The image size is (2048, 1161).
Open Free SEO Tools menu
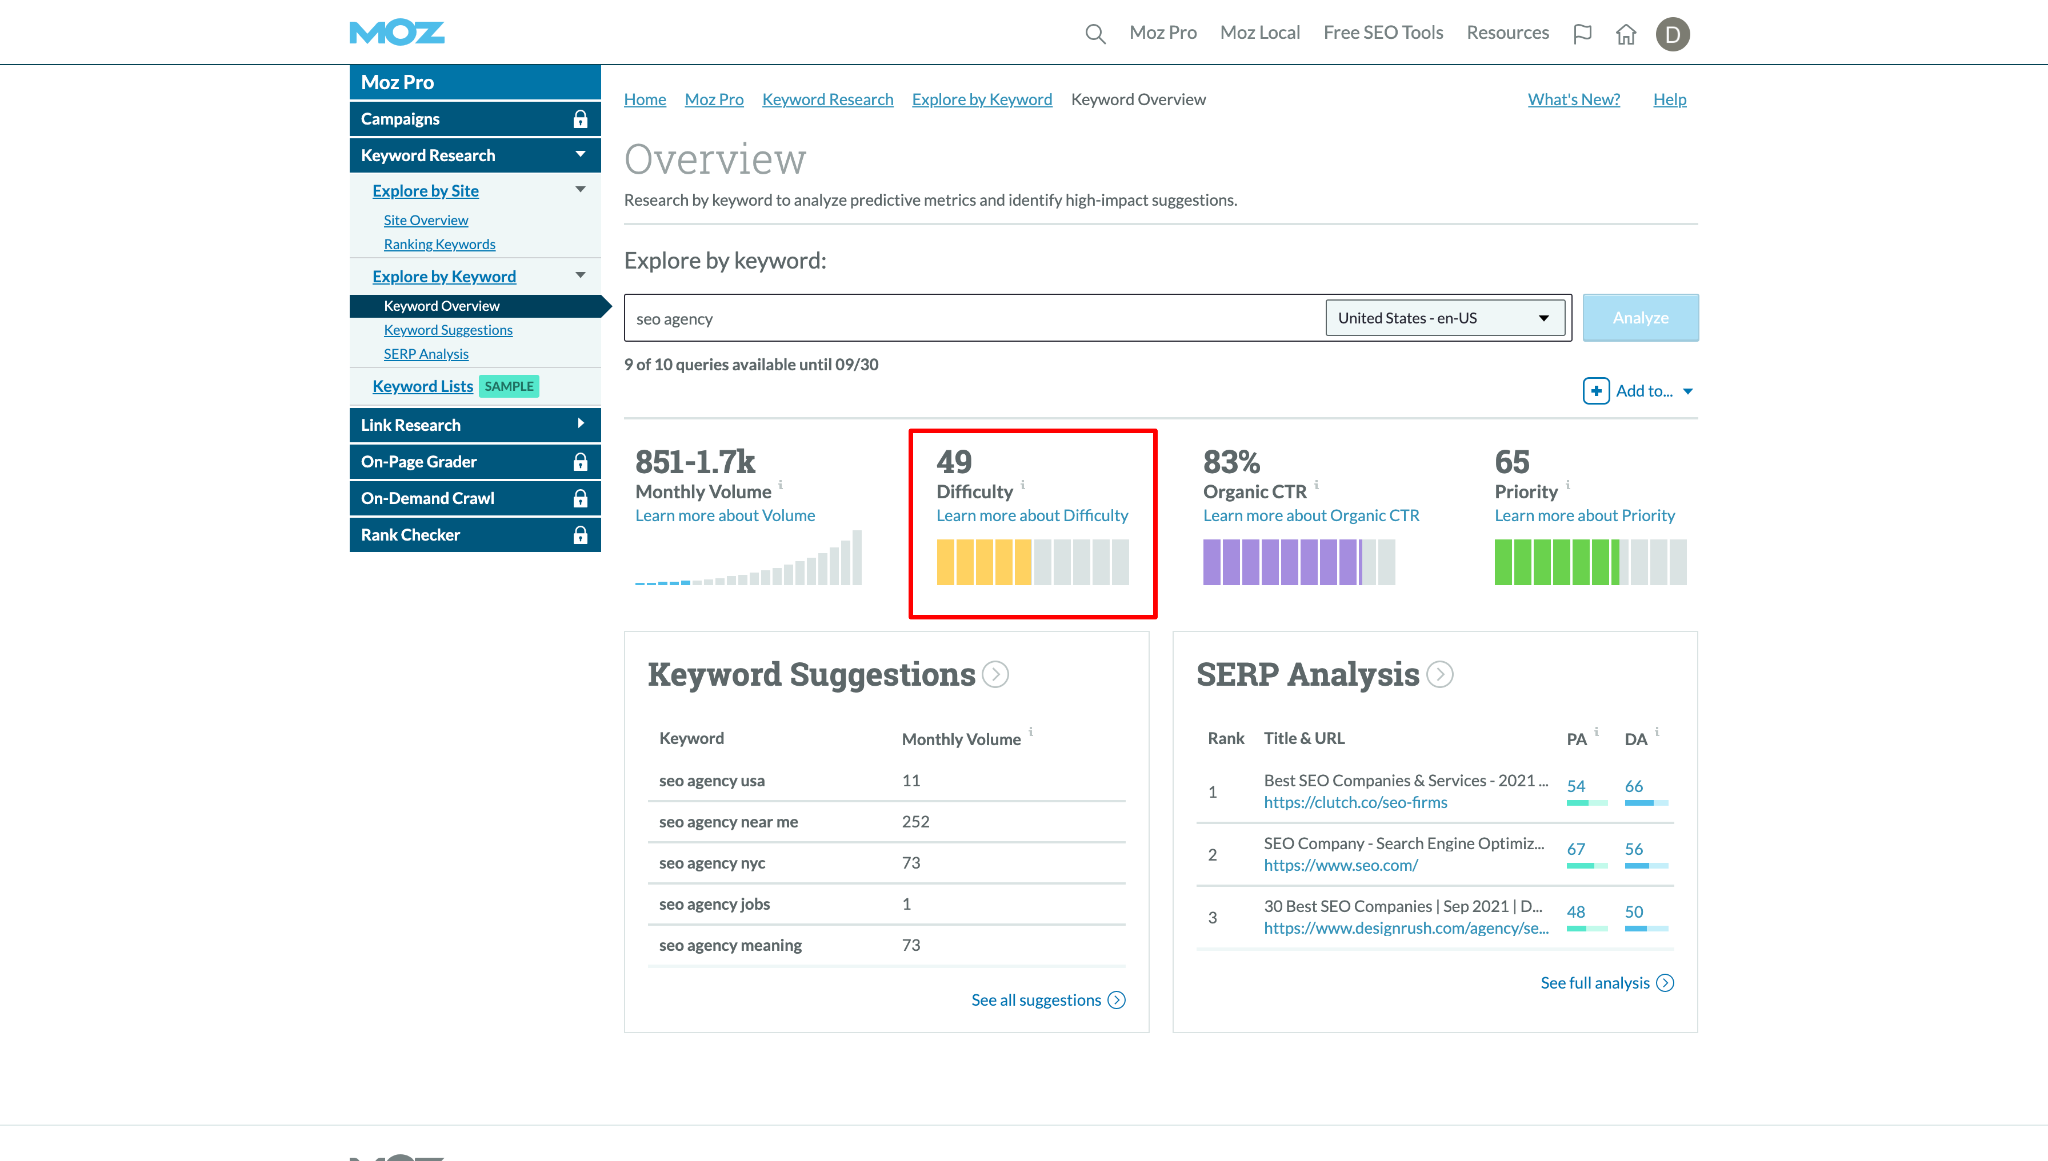coord(1383,33)
